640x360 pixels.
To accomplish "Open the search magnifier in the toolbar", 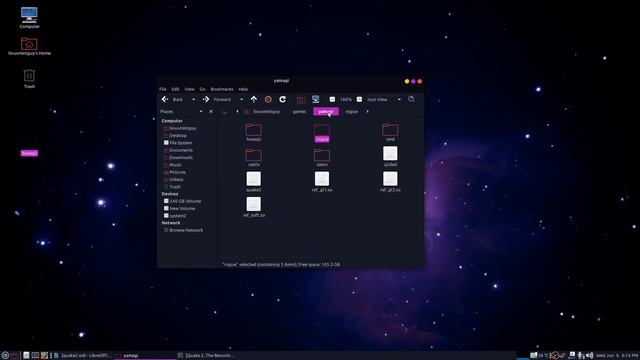I will 411,99.
